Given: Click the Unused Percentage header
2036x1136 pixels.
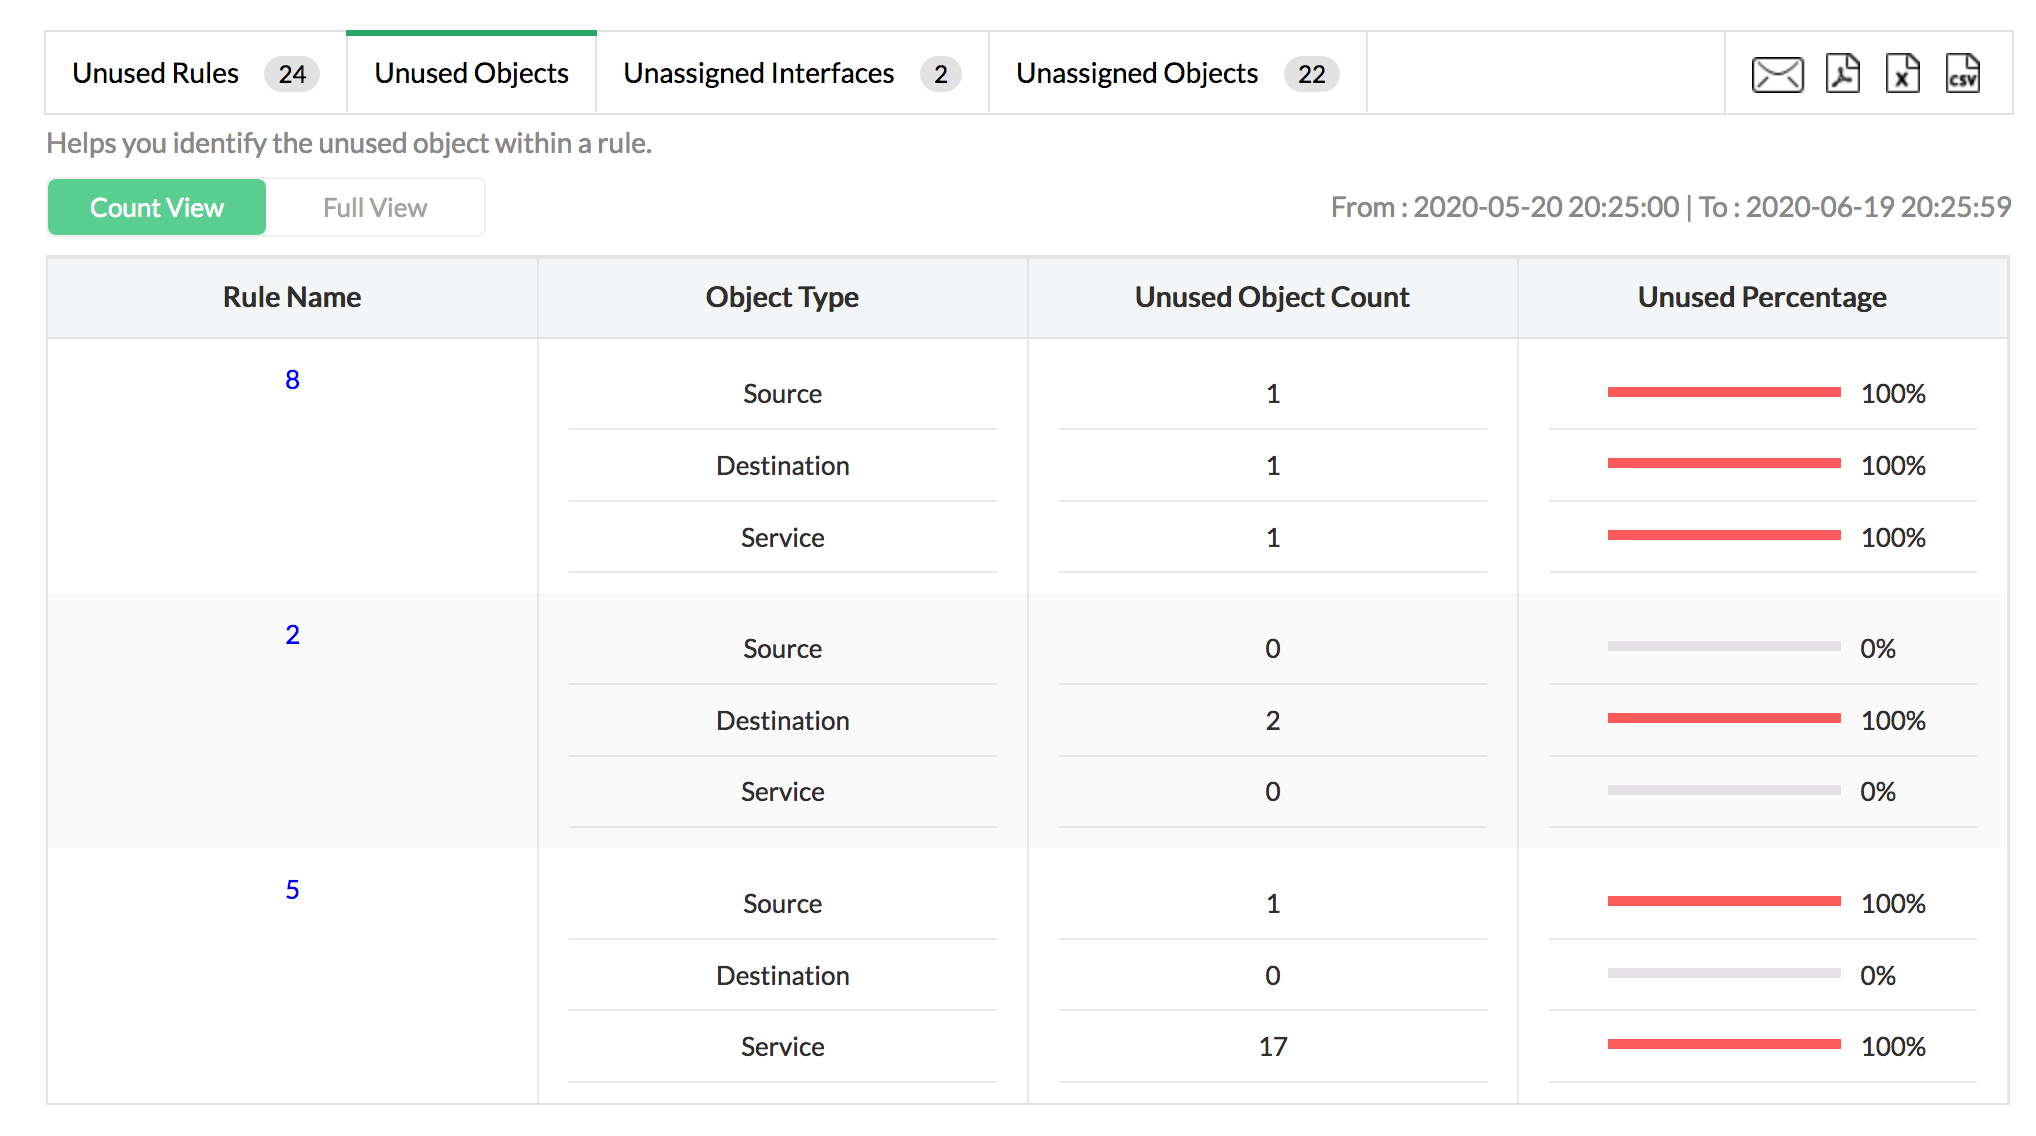Looking at the screenshot, I should pos(1762,297).
